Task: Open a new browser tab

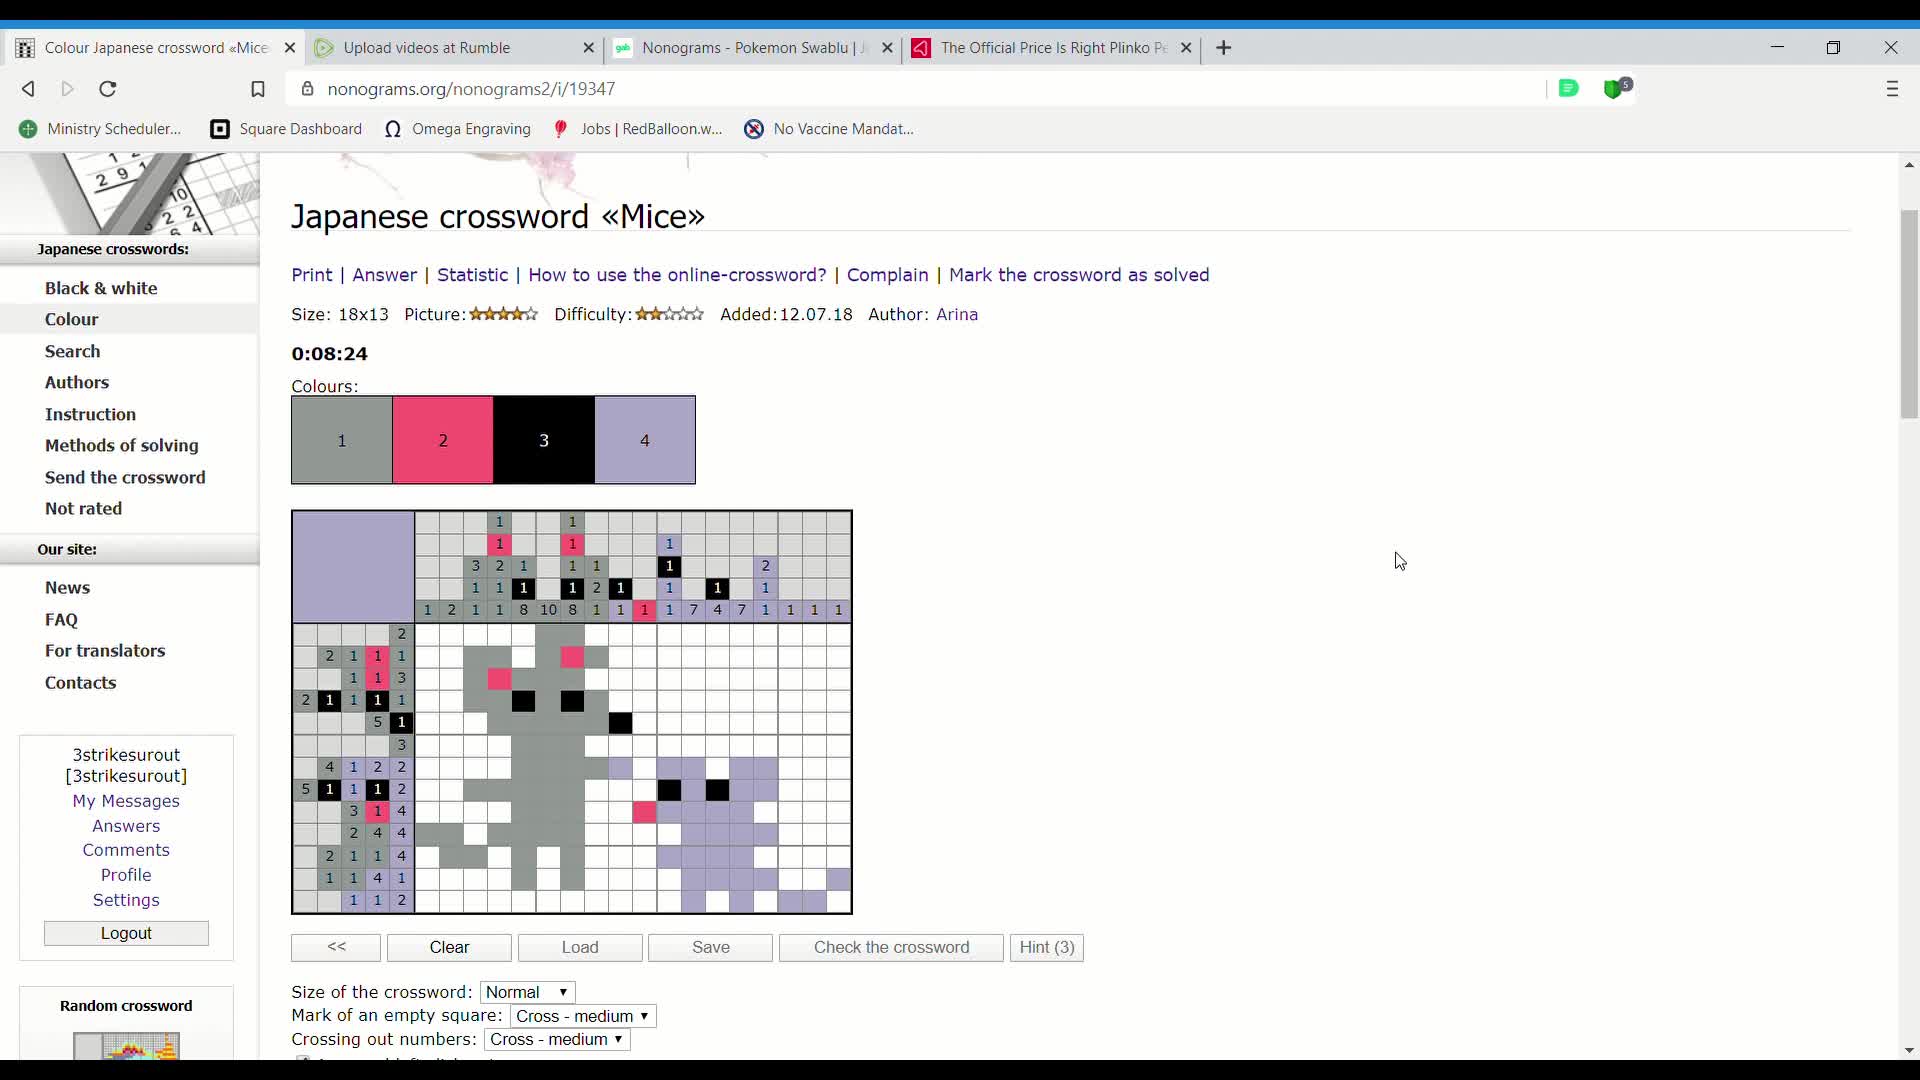Action: coord(1224,48)
